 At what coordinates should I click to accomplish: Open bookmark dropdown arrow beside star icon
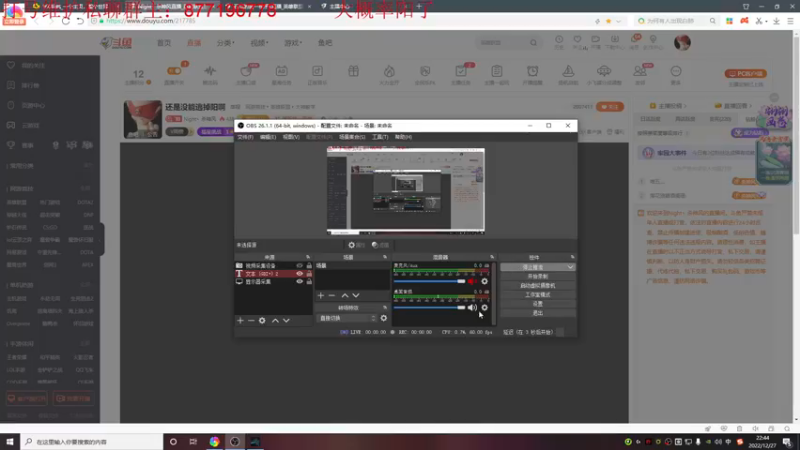(x=618, y=21)
